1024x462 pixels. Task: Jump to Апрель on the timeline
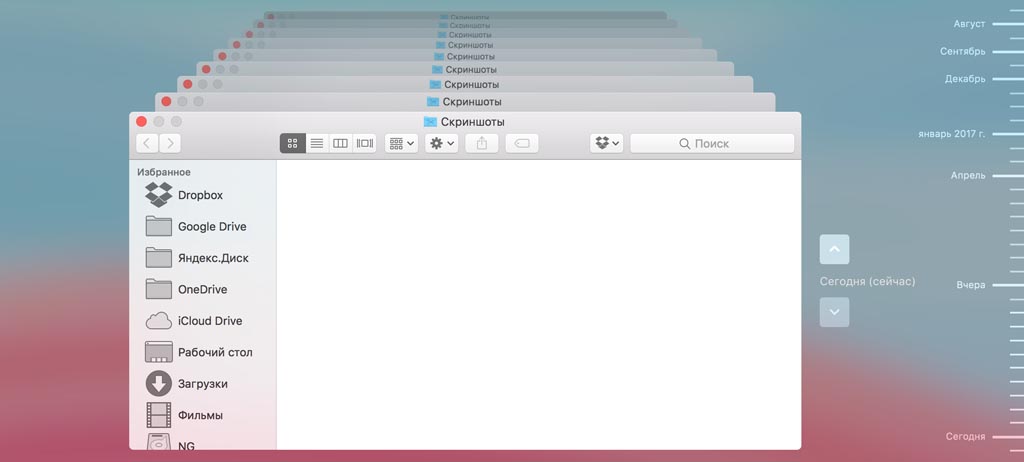click(x=968, y=175)
